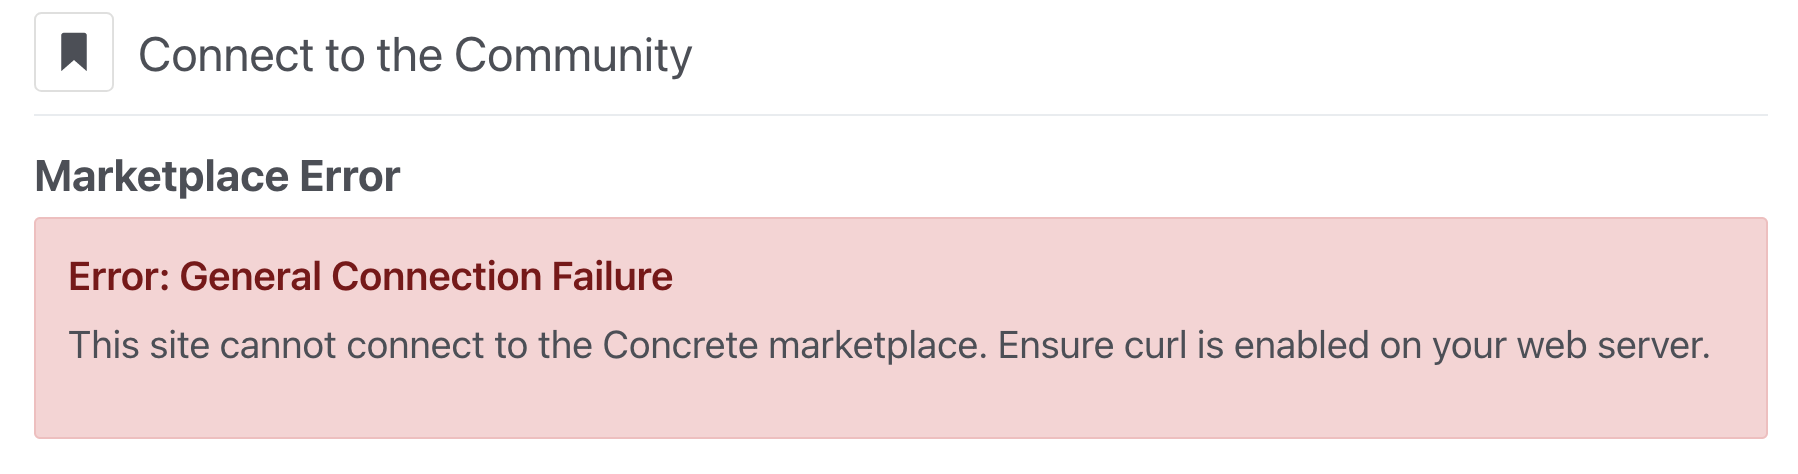
Task: Click the word 'curl' in the error message
Action: 1155,346
